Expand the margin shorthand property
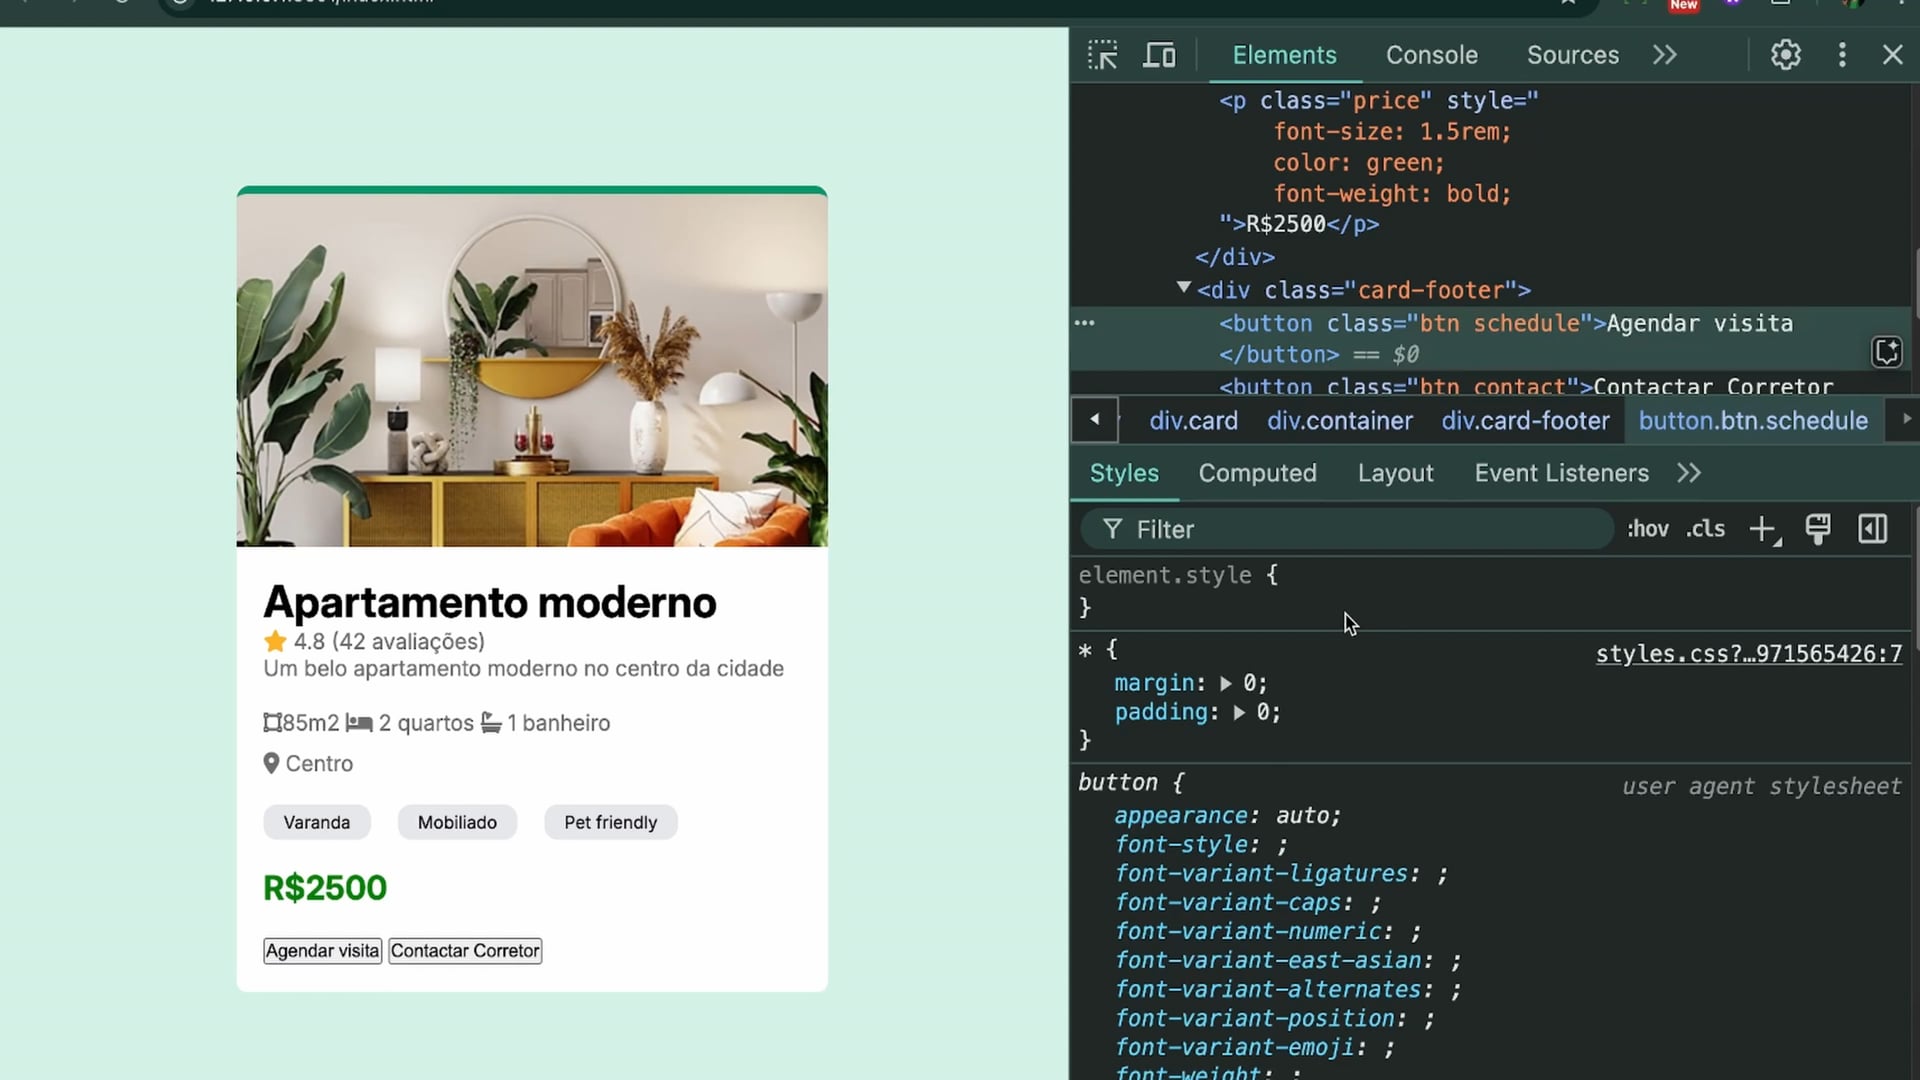1920x1080 pixels. [1225, 684]
